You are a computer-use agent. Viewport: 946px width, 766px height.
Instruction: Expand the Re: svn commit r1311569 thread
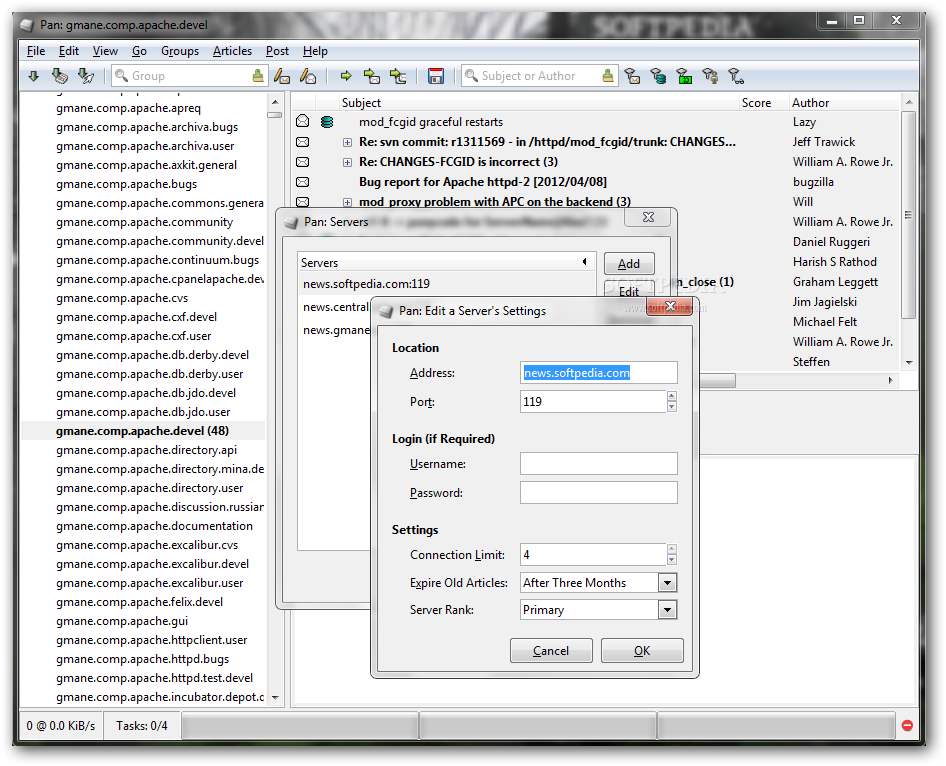pyautogui.click(x=348, y=142)
